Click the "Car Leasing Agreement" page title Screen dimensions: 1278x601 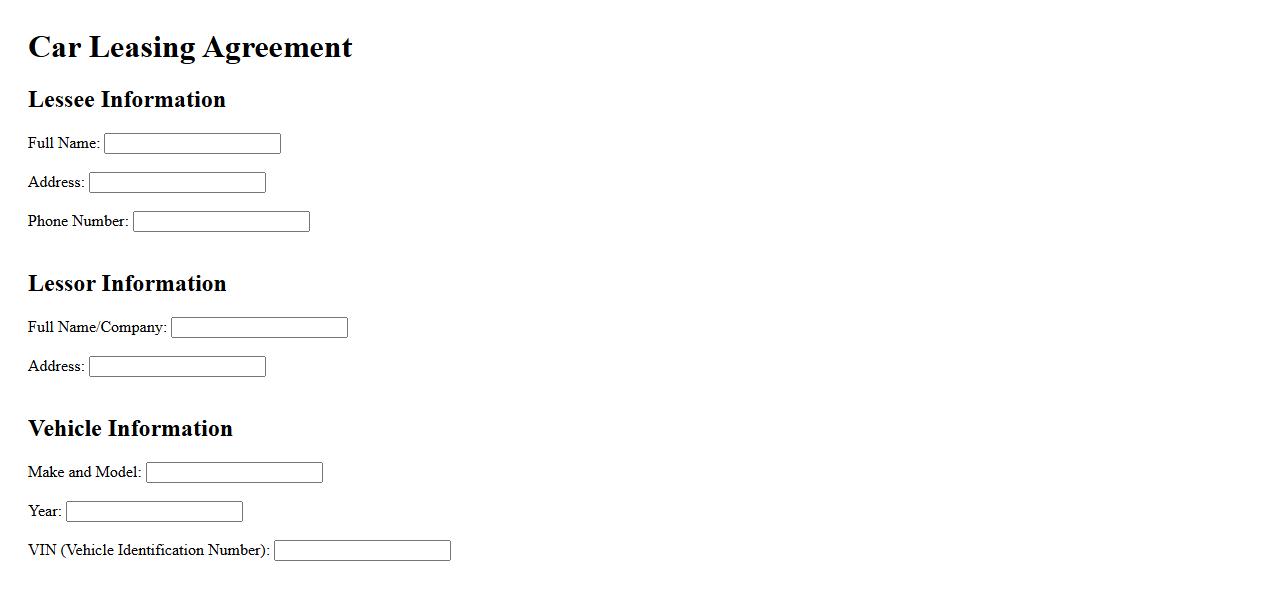coord(190,47)
